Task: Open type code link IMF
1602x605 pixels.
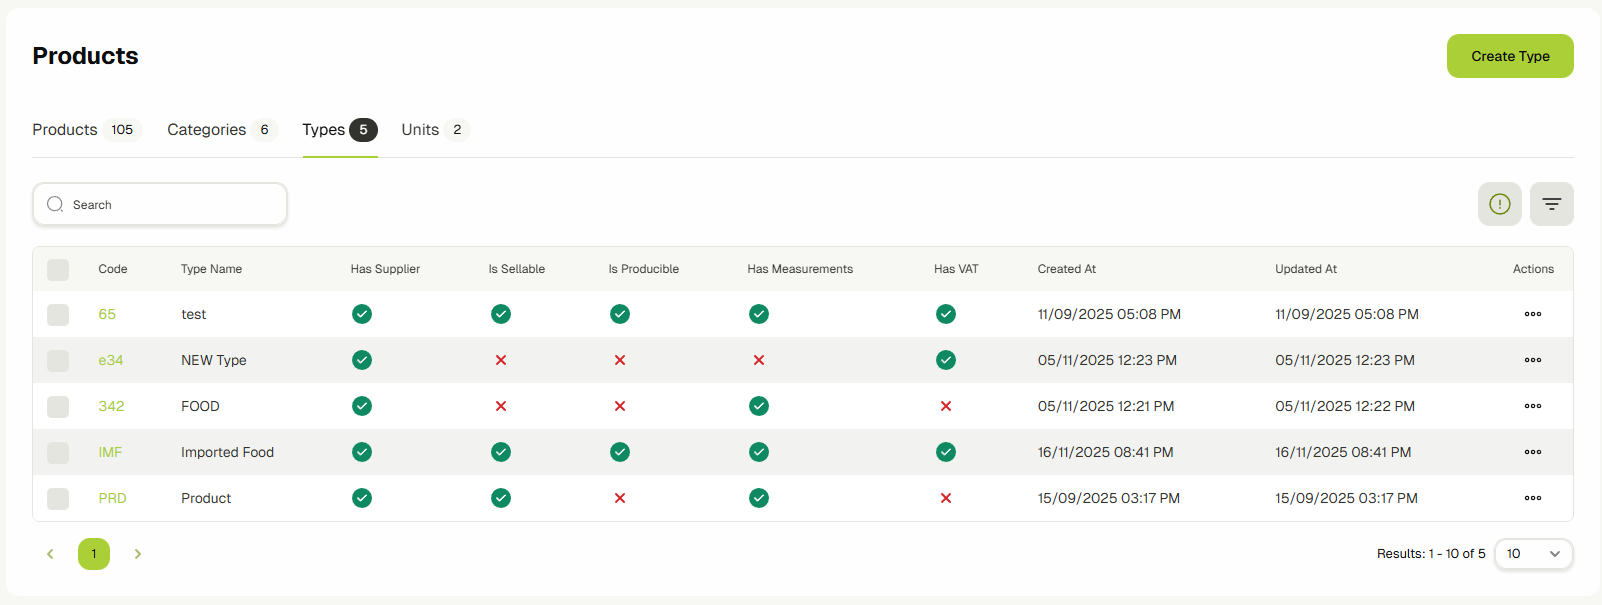Action: click(x=110, y=452)
